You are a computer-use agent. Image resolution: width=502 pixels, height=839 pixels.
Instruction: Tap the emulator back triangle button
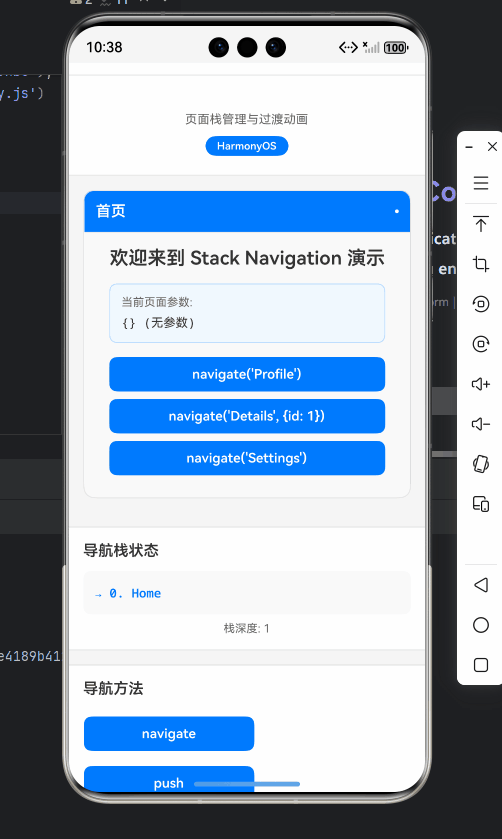pyautogui.click(x=481, y=585)
